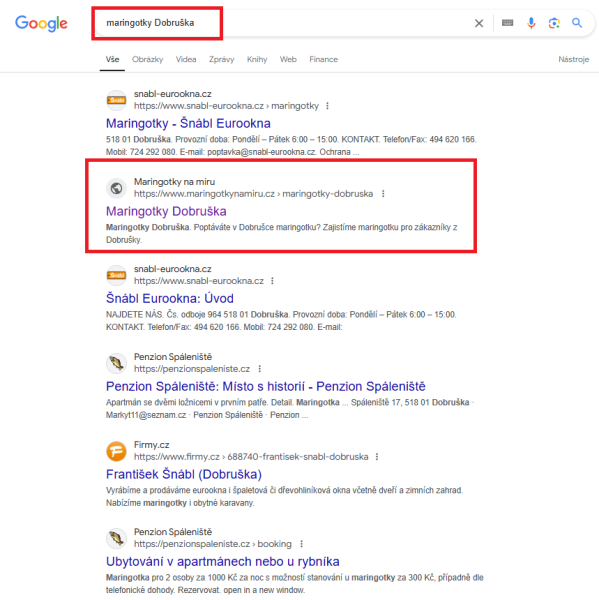Start voice search with the microphone icon
This screenshot has width=599, height=600.
coord(531,23)
